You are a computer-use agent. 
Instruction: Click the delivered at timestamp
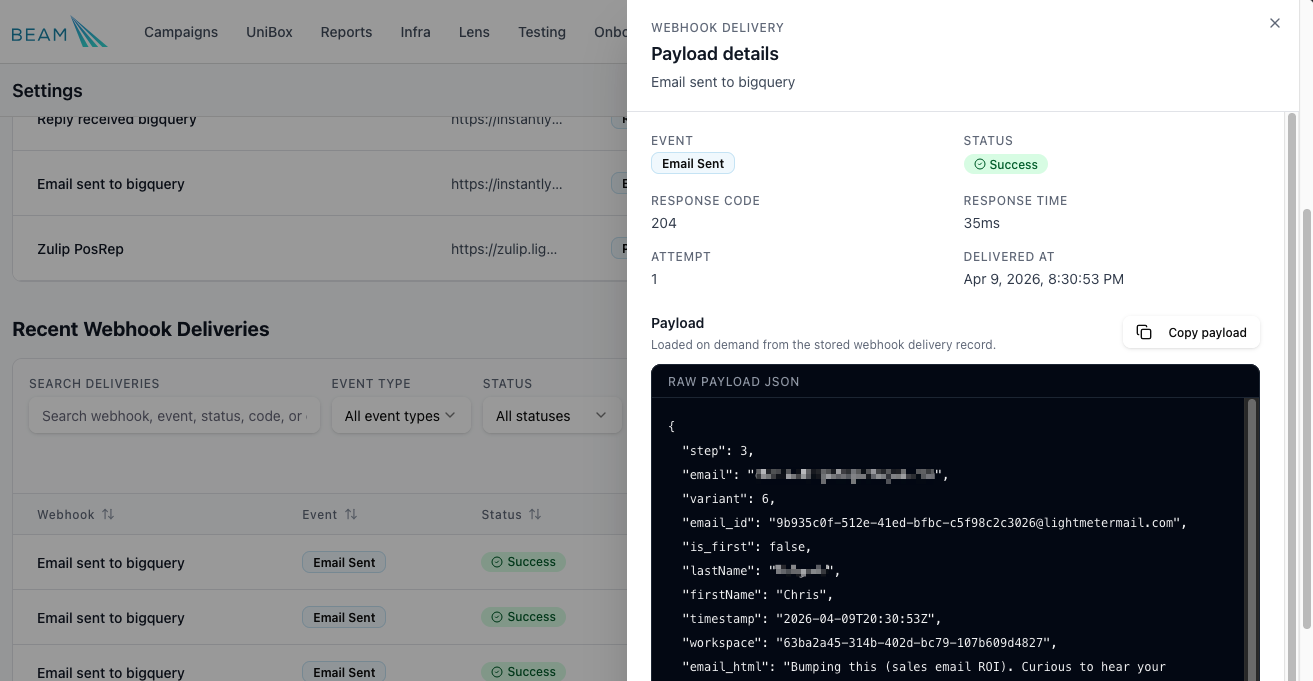1044,279
